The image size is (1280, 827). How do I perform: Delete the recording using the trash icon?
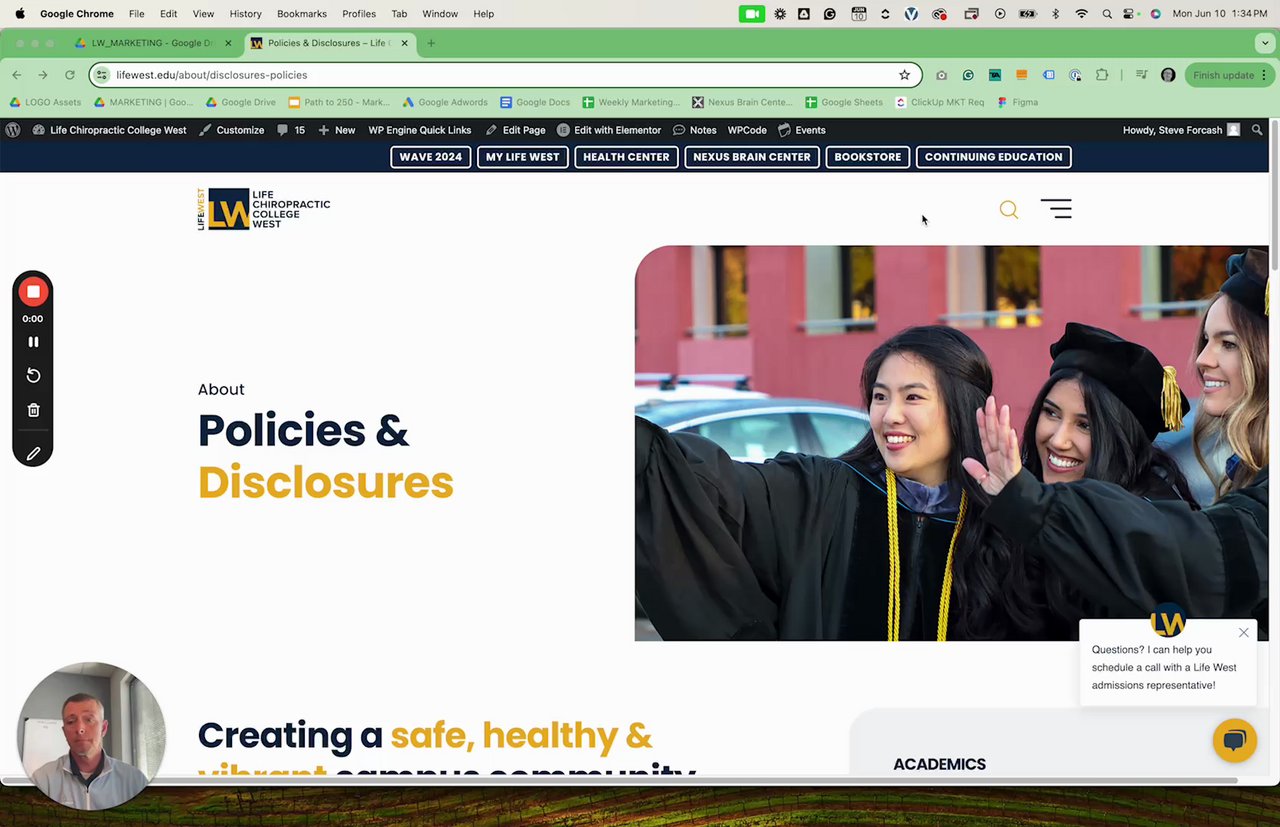coord(33,410)
